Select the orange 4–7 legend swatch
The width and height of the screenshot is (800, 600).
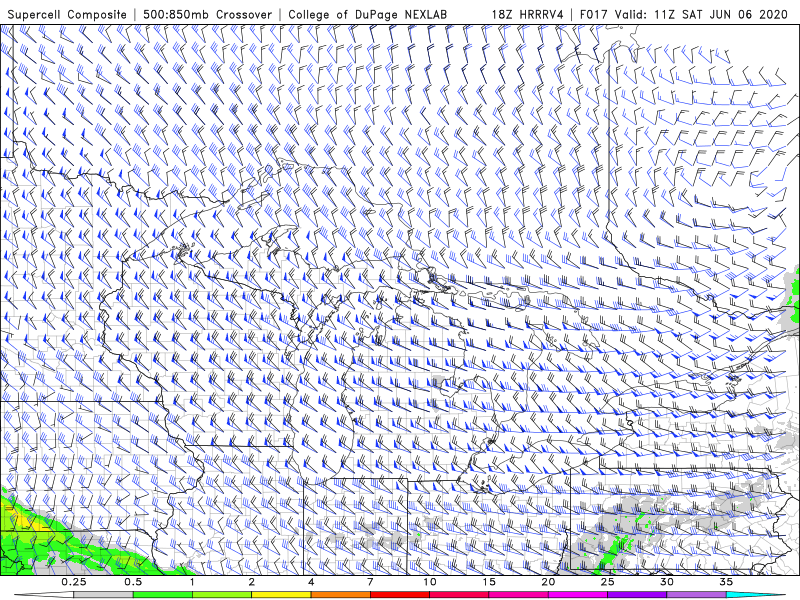[x=340, y=595]
